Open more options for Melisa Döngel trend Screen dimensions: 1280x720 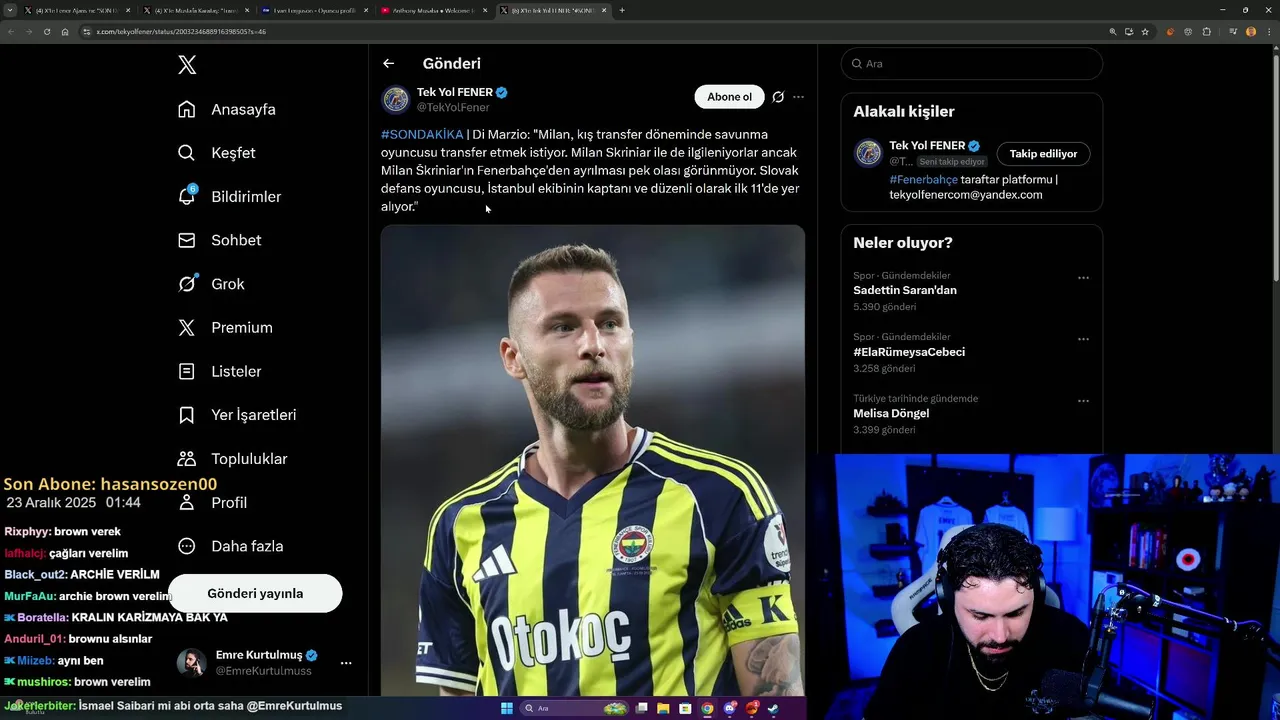pos(1083,401)
